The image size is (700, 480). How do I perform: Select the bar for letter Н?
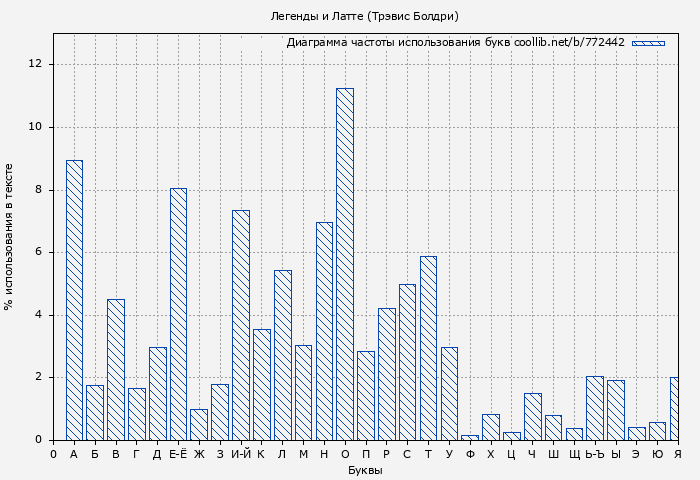(x=324, y=331)
